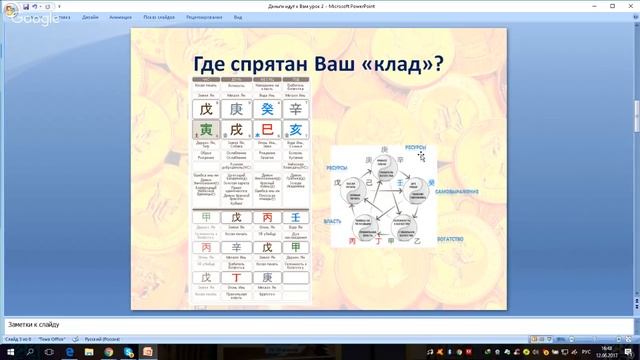Open the Дизайн ribbon tab
640x360 pixels.
[x=90, y=17]
